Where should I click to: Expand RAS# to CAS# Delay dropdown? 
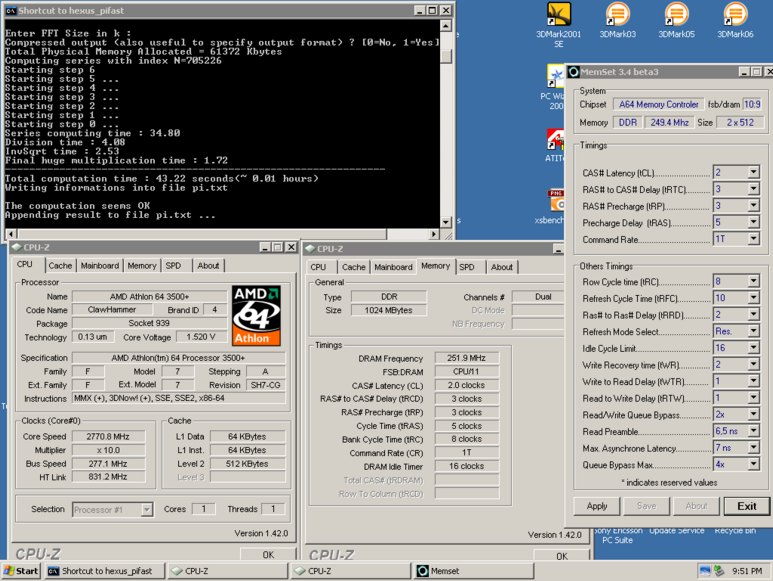[753, 189]
